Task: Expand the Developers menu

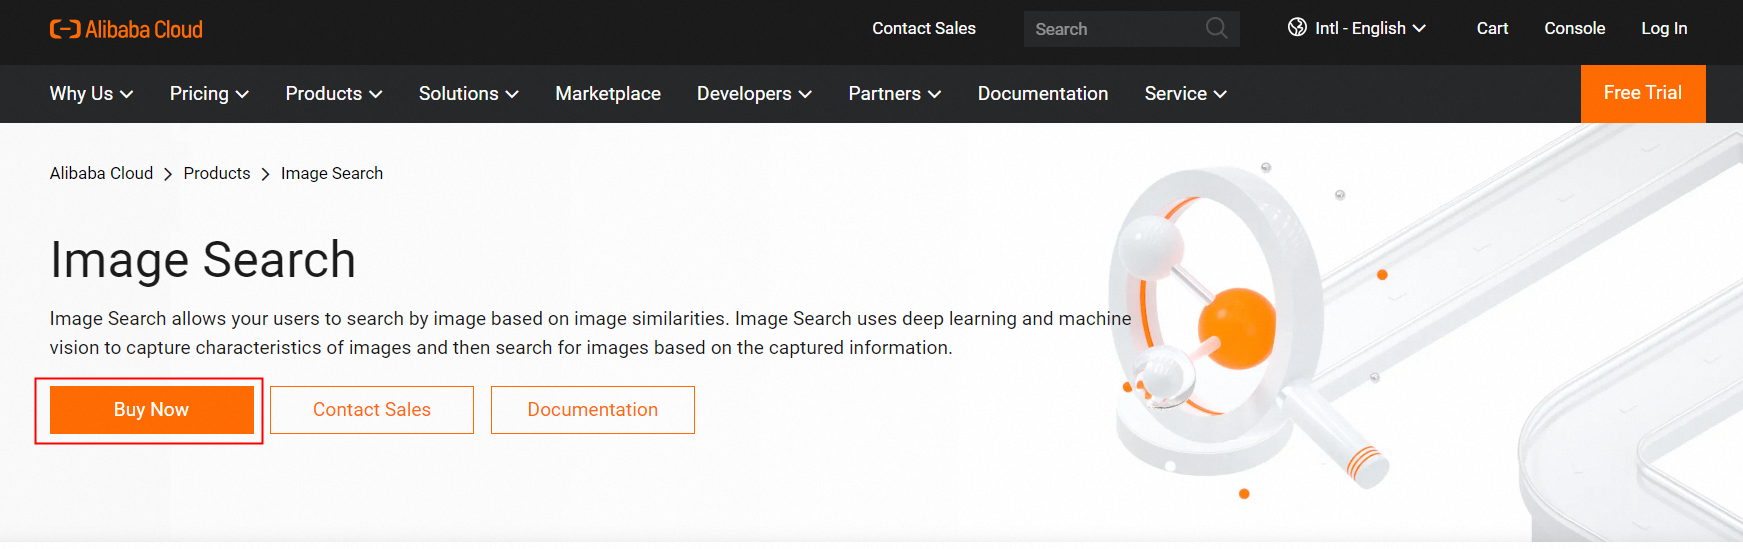Action: click(754, 93)
